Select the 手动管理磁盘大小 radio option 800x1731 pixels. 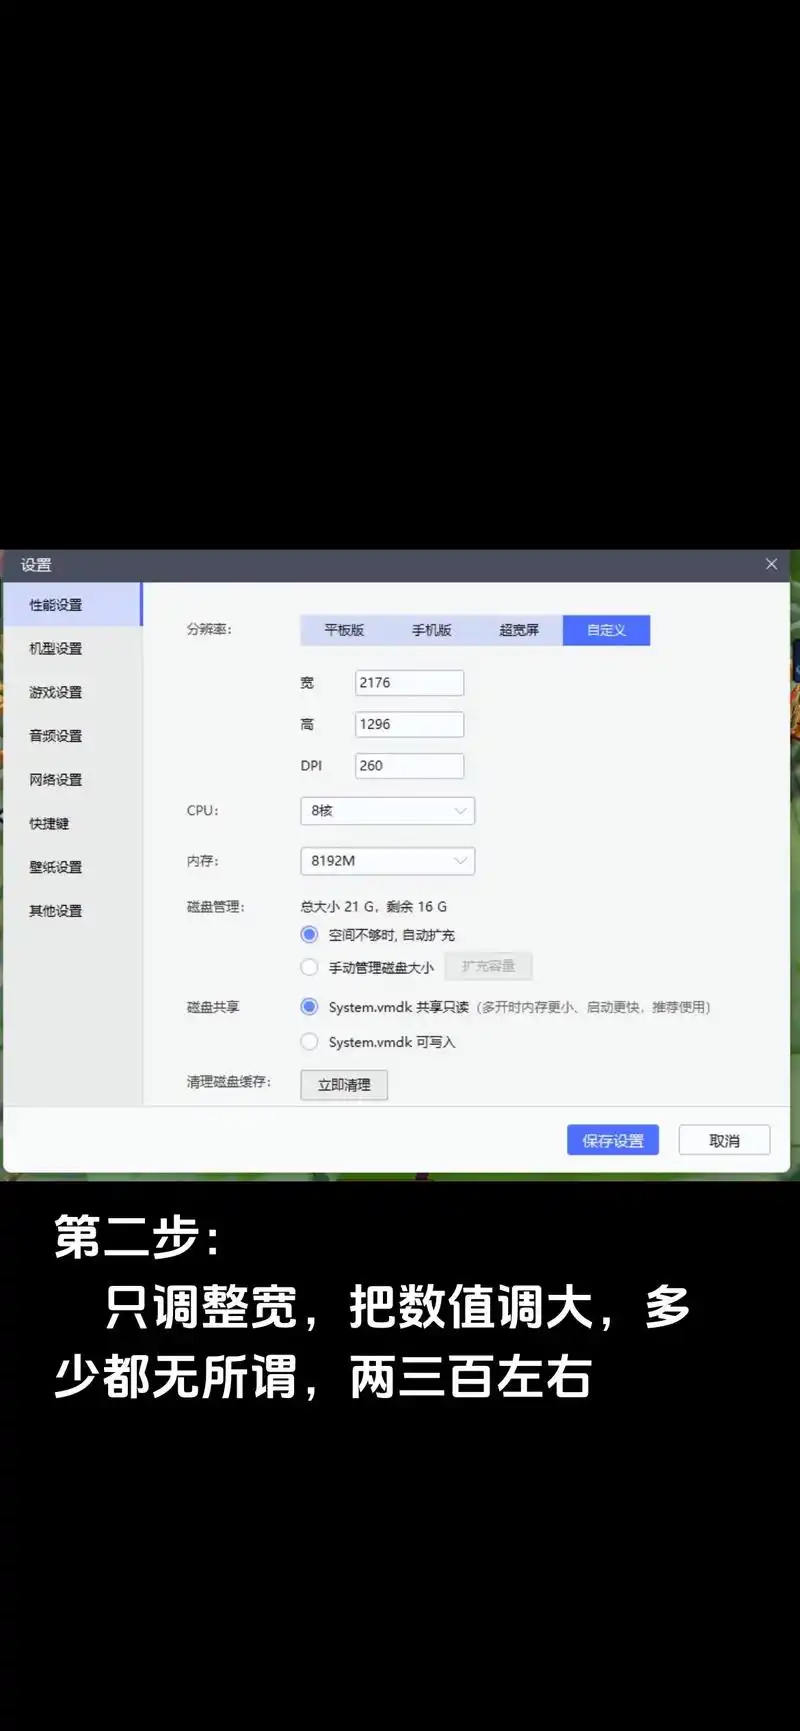click(x=310, y=967)
